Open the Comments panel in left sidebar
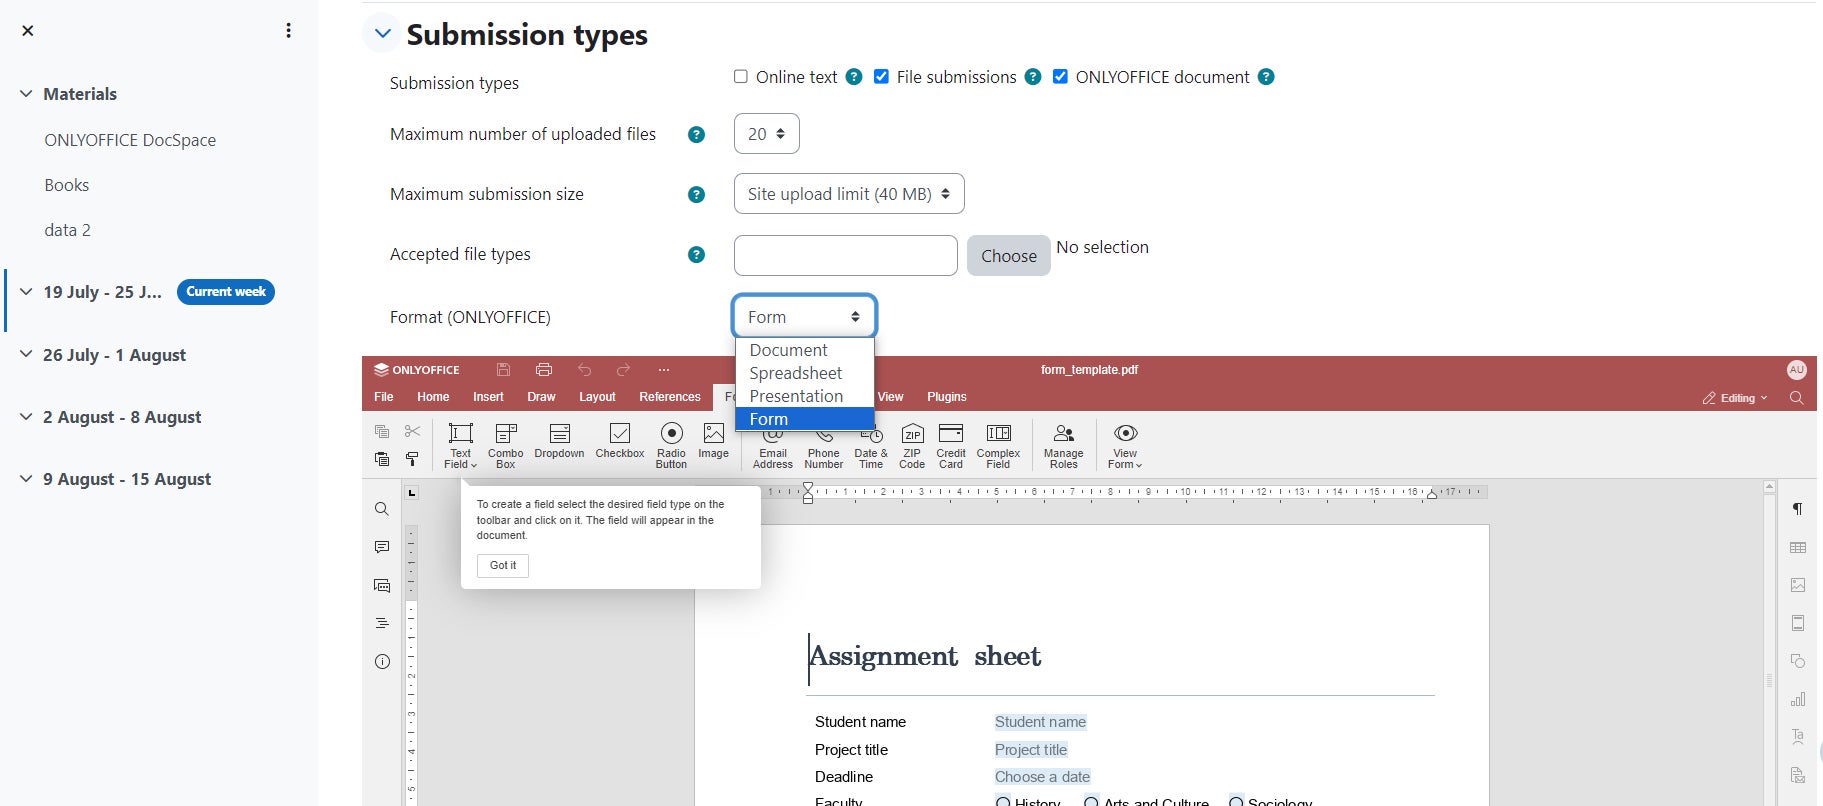The height and width of the screenshot is (806, 1823). [382, 547]
